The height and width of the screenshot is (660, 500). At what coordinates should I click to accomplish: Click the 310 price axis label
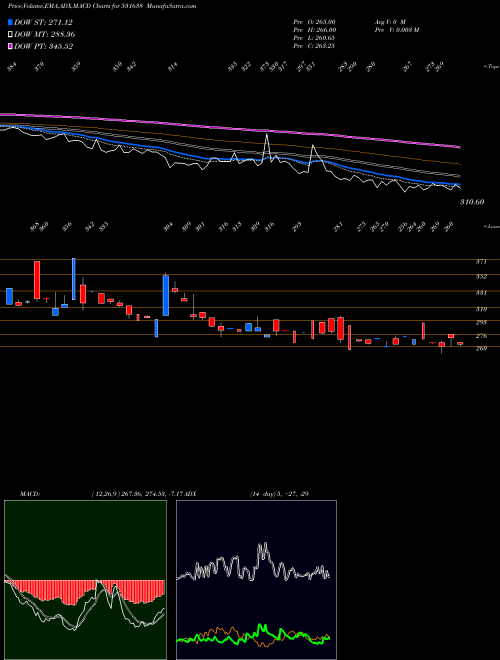[481, 309]
